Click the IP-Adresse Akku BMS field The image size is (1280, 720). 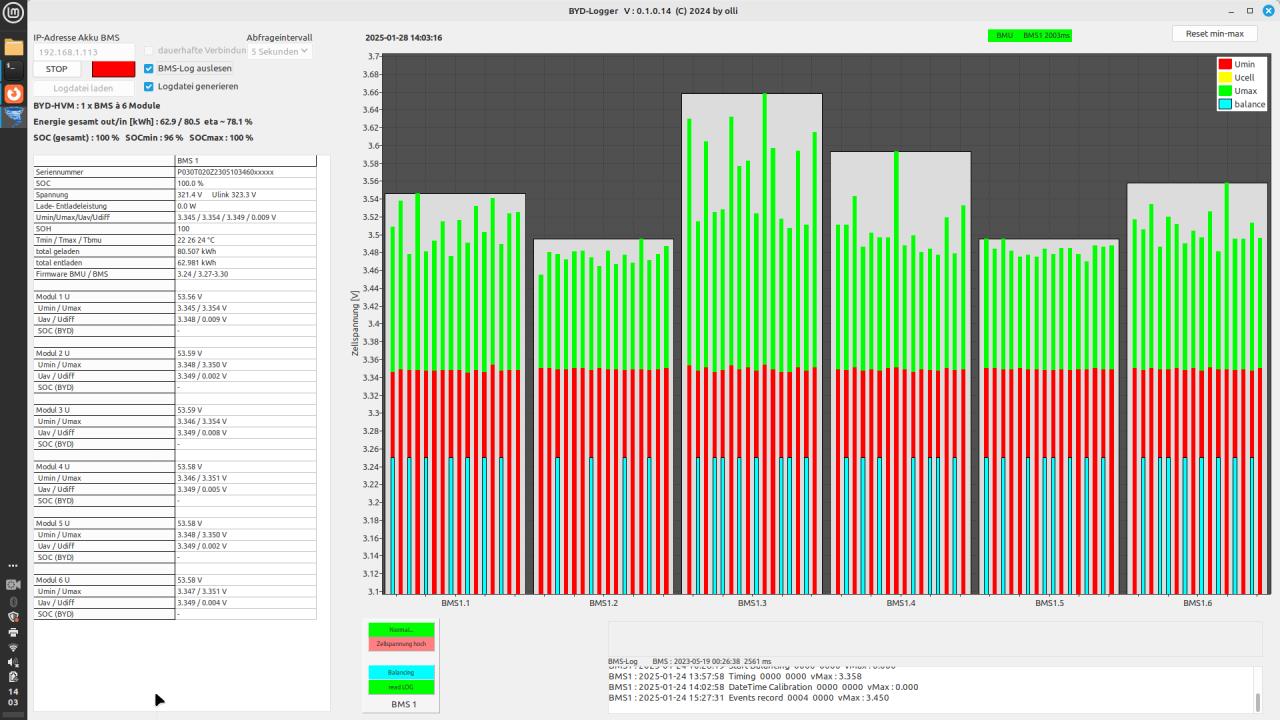pyautogui.click(x=83, y=51)
